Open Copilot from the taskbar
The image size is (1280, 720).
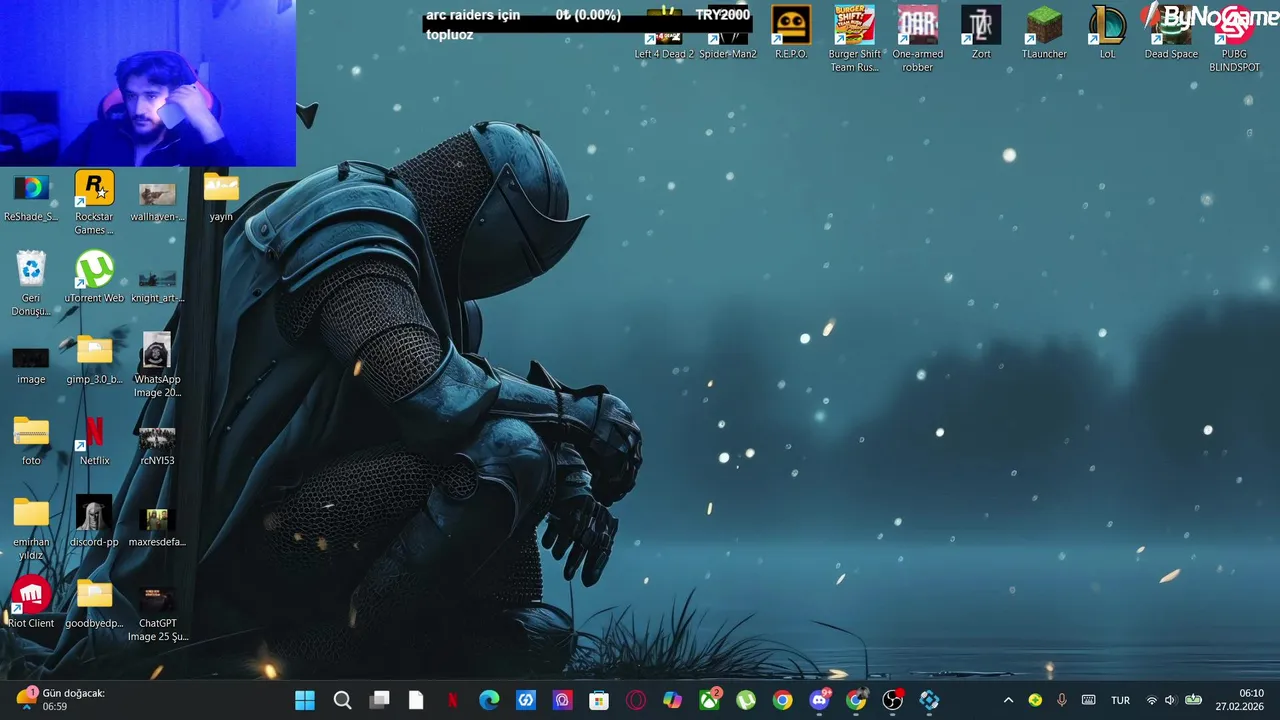point(672,700)
